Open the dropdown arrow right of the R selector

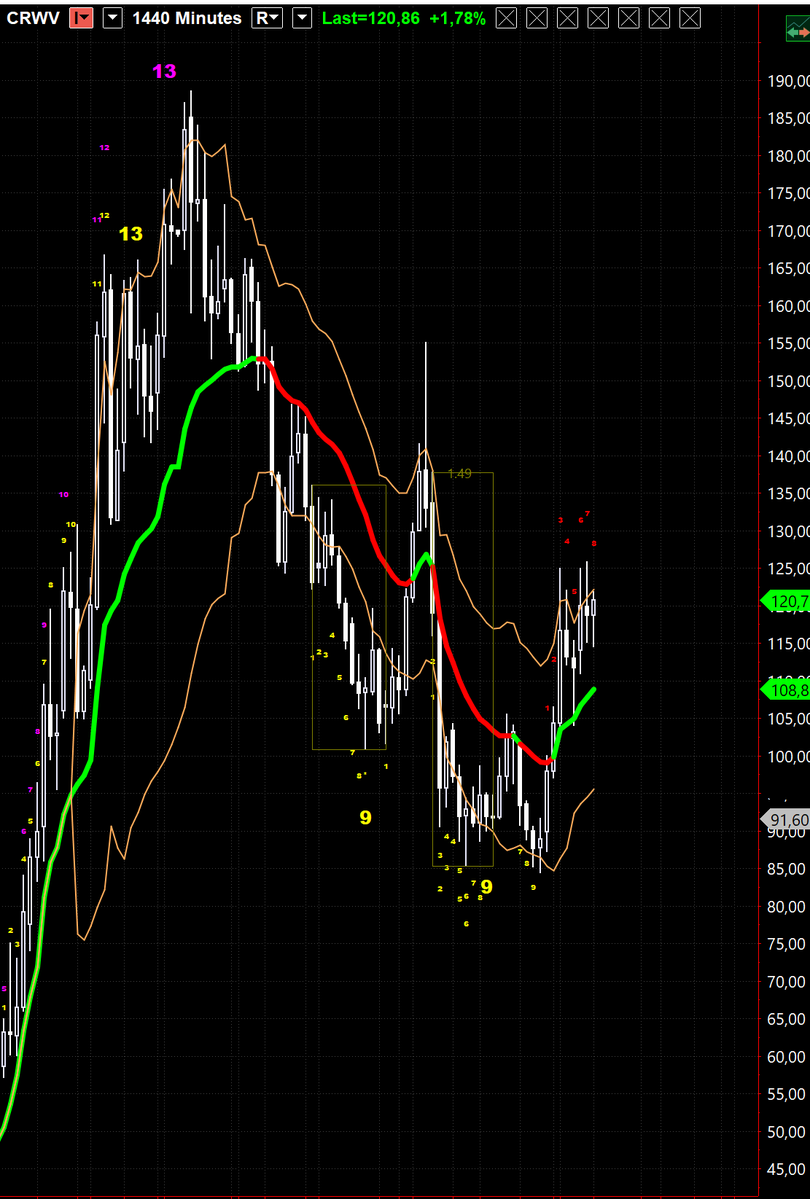pos(302,18)
